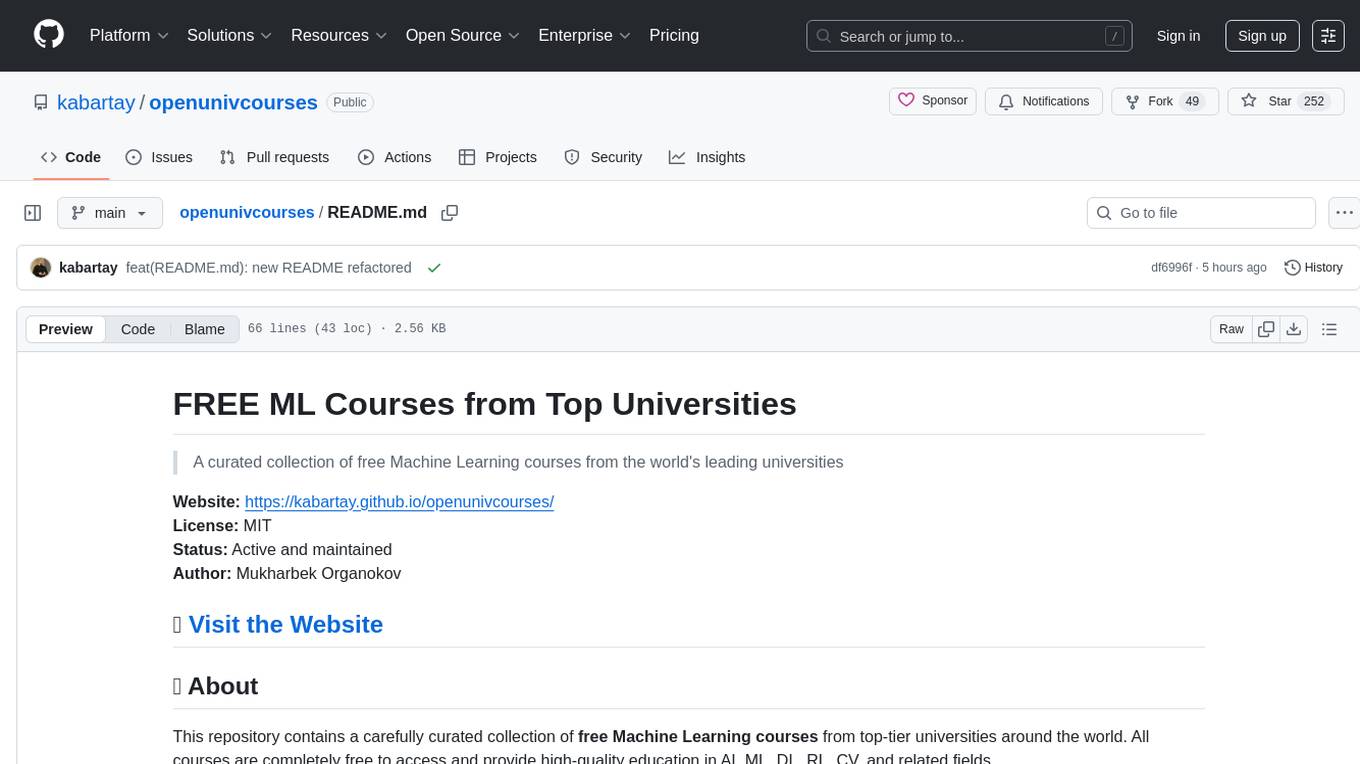The image size is (1360, 764).
Task: Open the Raw file view
Action: [x=1231, y=329]
